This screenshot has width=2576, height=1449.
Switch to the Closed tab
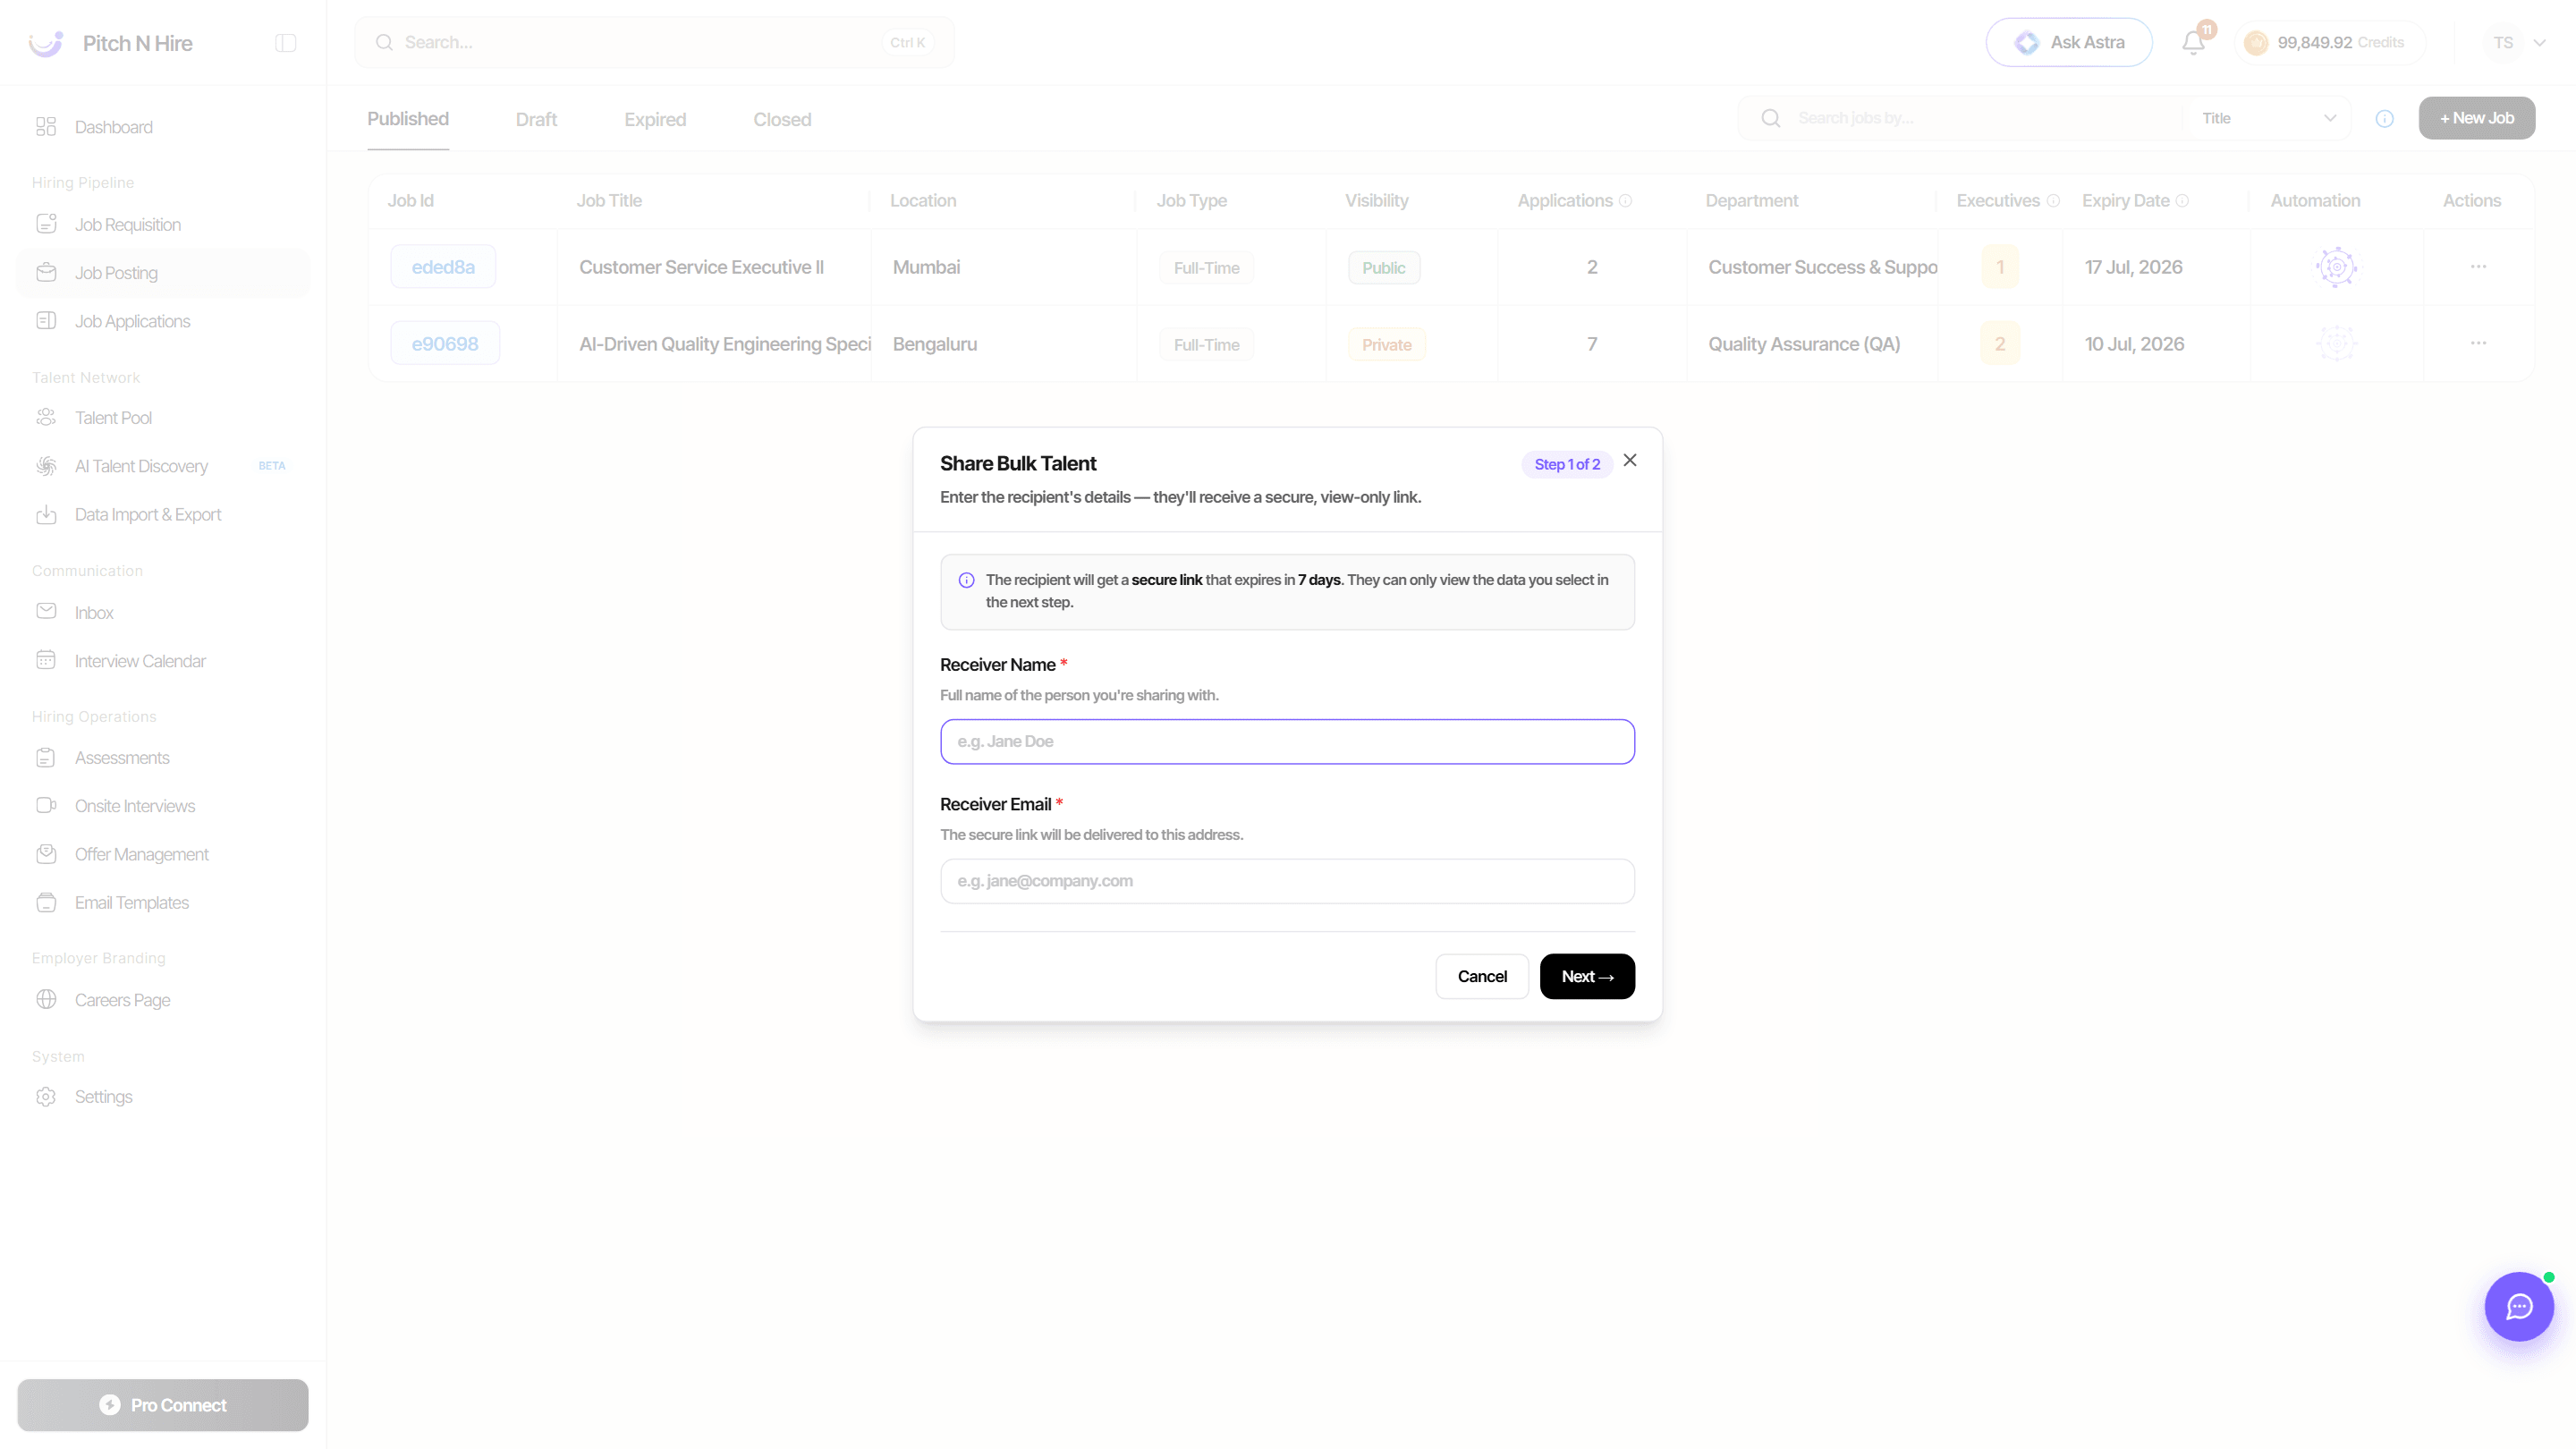pyautogui.click(x=782, y=120)
